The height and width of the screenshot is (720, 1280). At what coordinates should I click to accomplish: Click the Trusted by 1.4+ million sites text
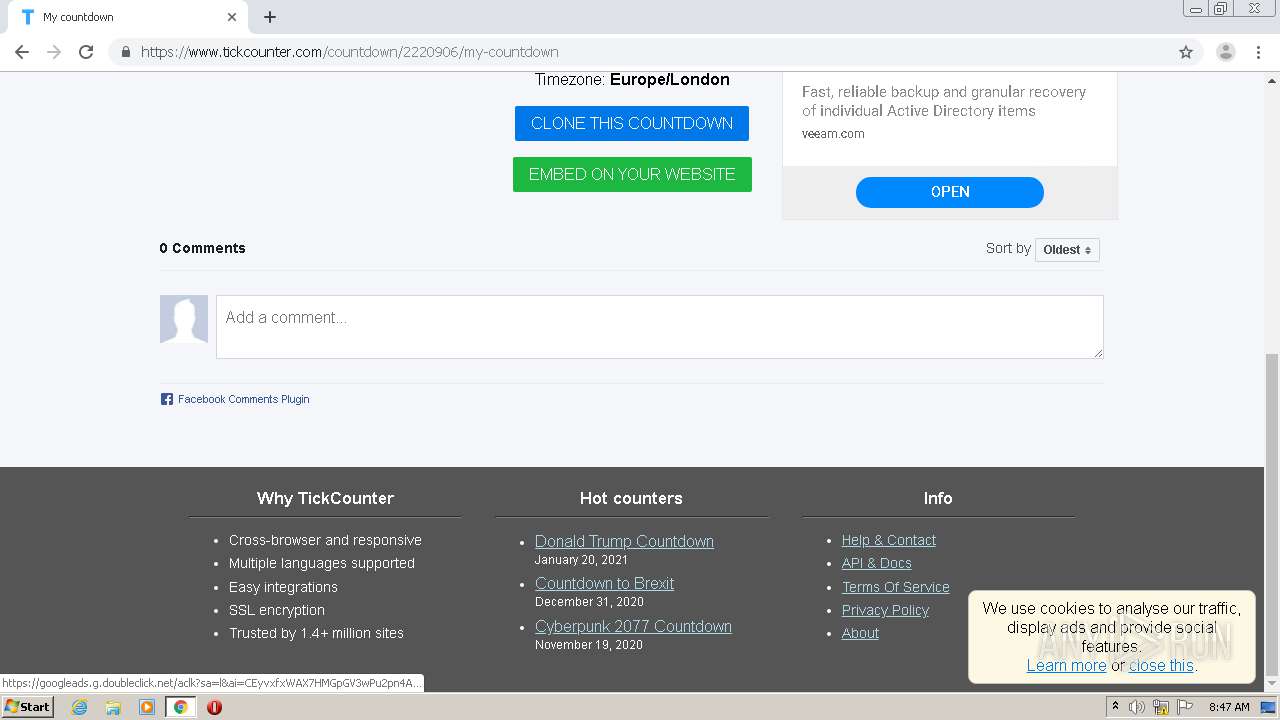316,633
